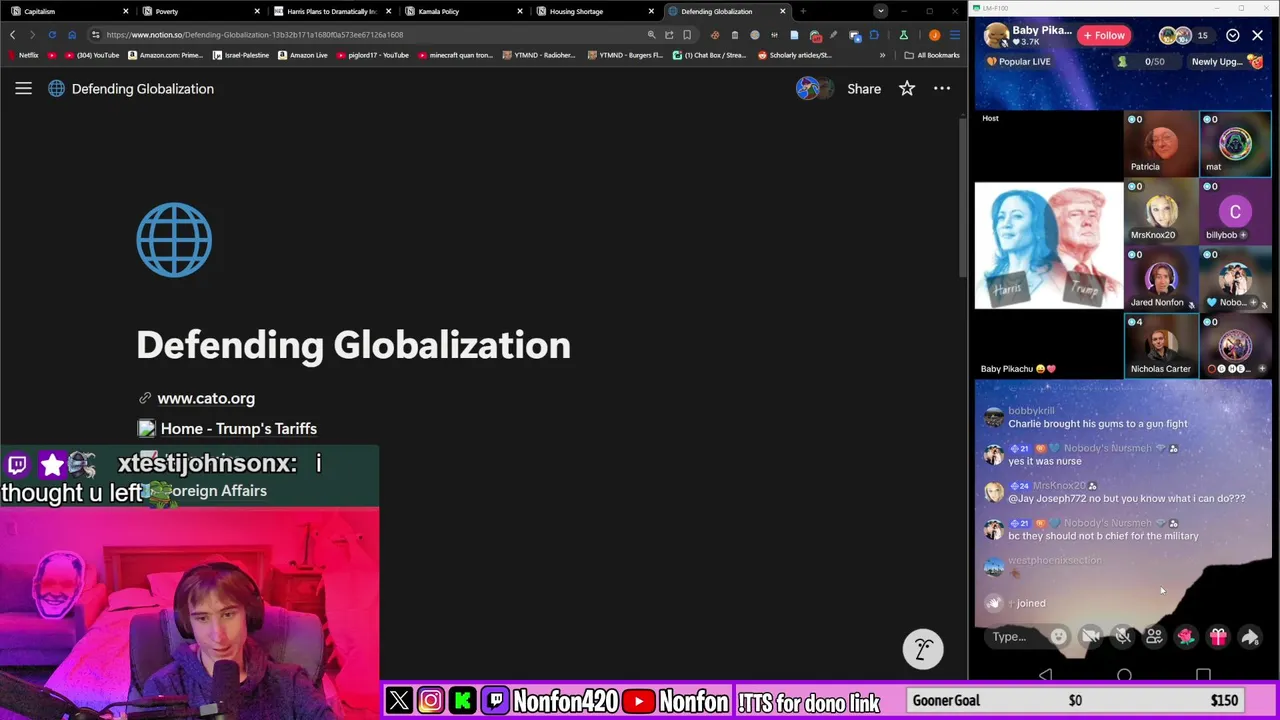Open the gift box panel

tap(1218, 636)
